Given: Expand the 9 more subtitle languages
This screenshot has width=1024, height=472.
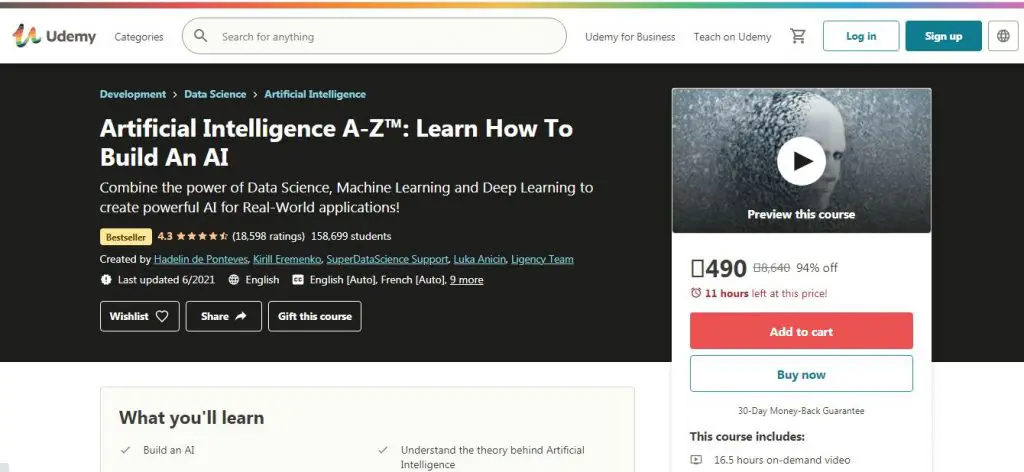Looking at the screenshot, I should [466, 280].
